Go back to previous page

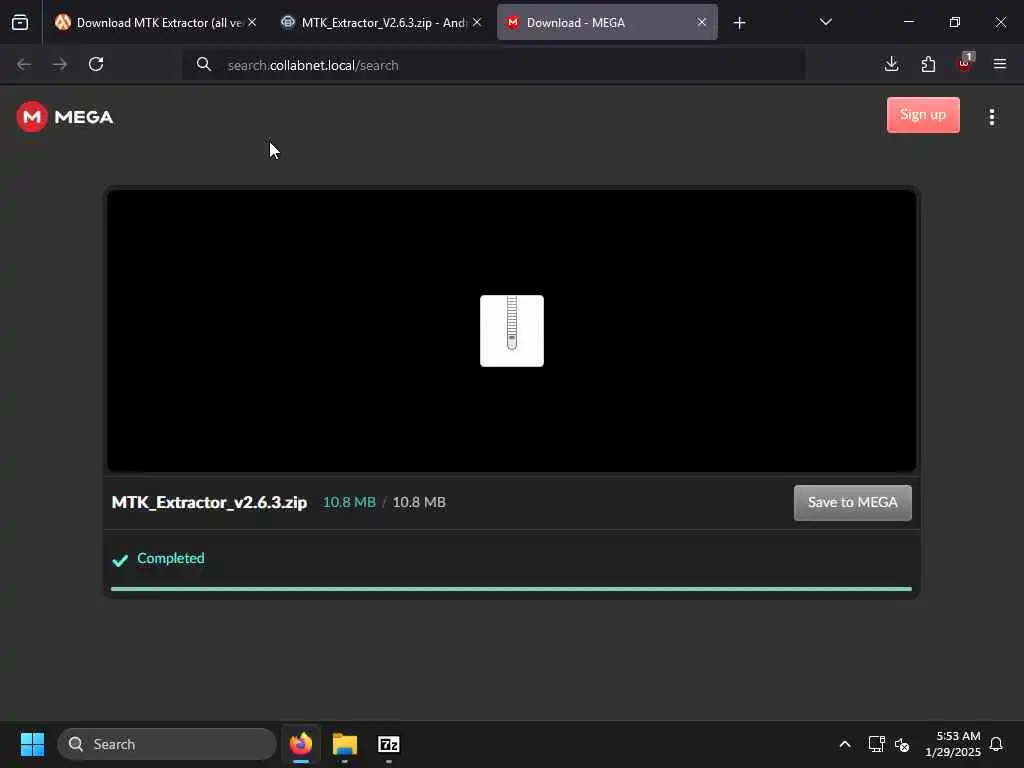click(24, 64)
